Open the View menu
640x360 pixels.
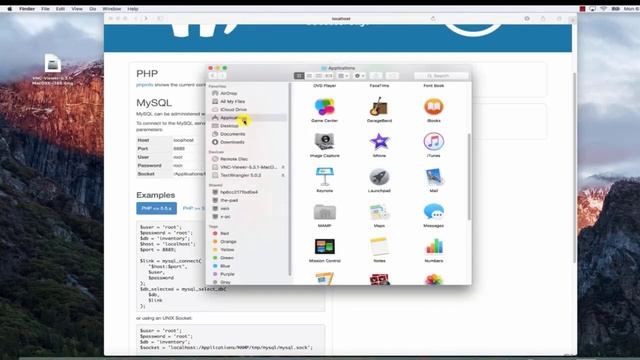point(77,9)
